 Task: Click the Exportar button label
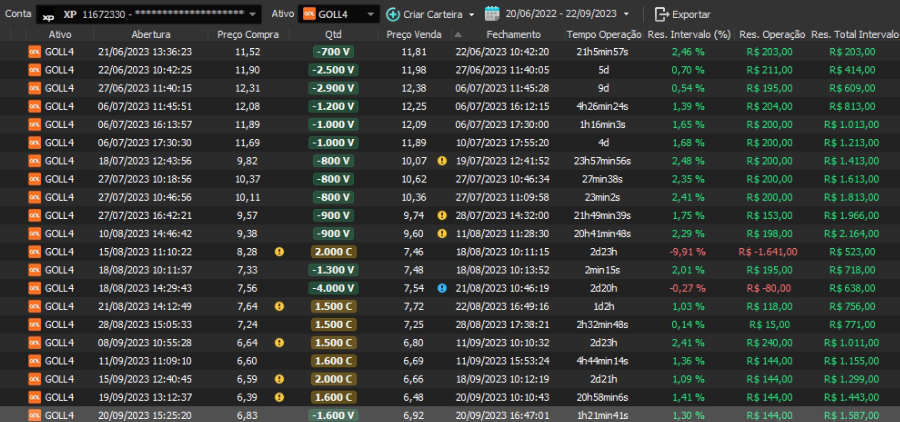(x=691, y=15)
